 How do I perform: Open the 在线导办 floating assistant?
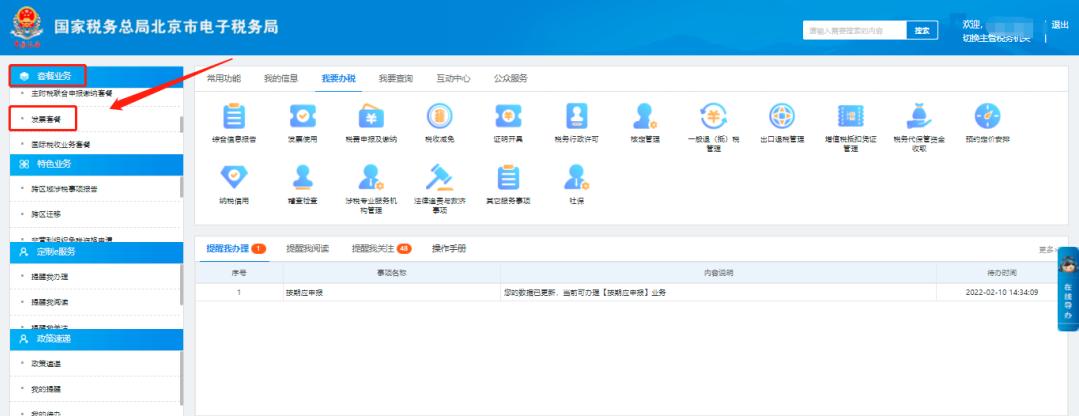(1068, 289)
